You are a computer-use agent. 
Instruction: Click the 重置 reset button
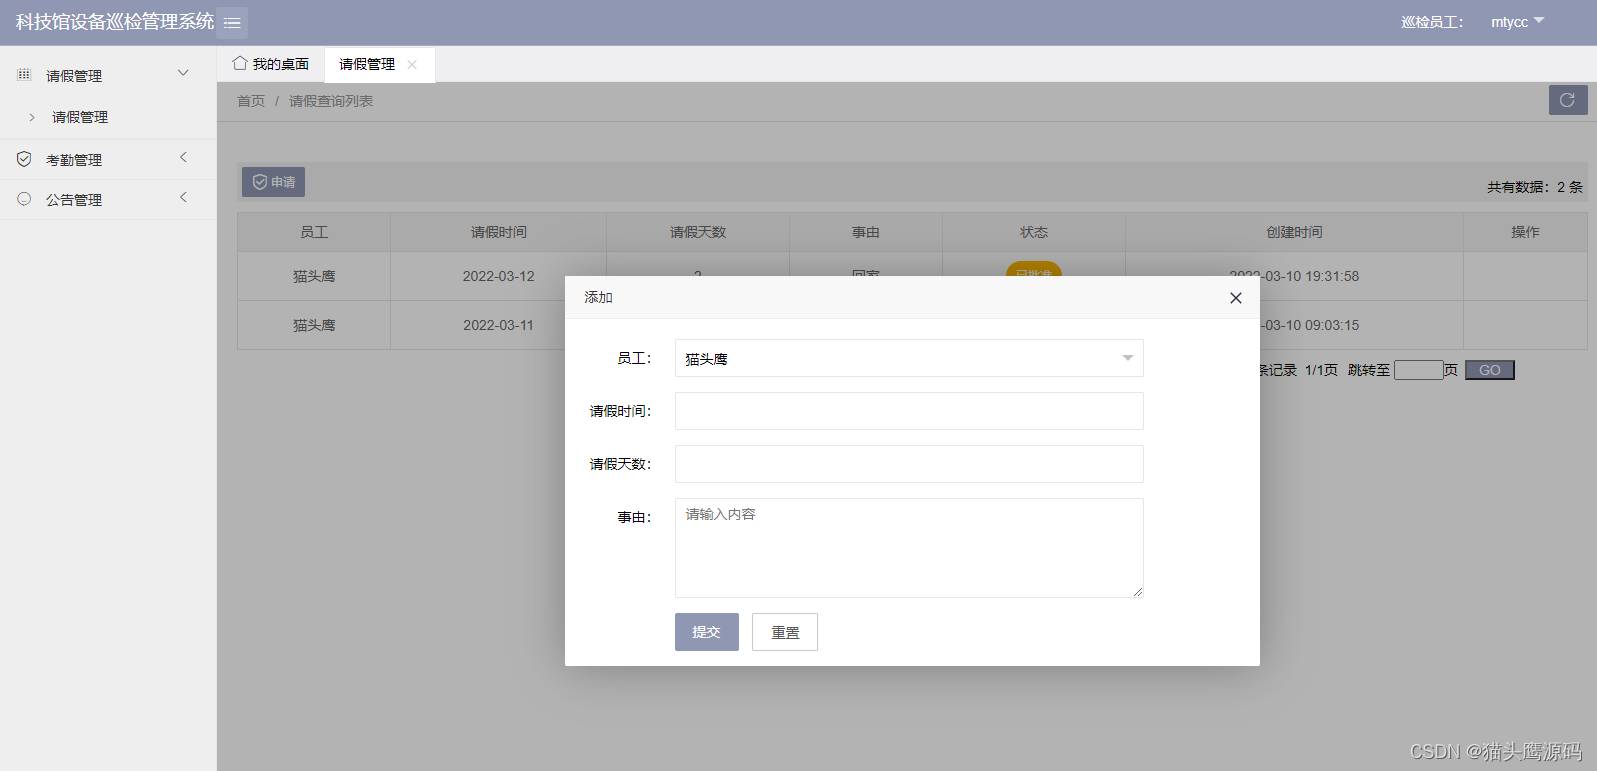point(784,632)
